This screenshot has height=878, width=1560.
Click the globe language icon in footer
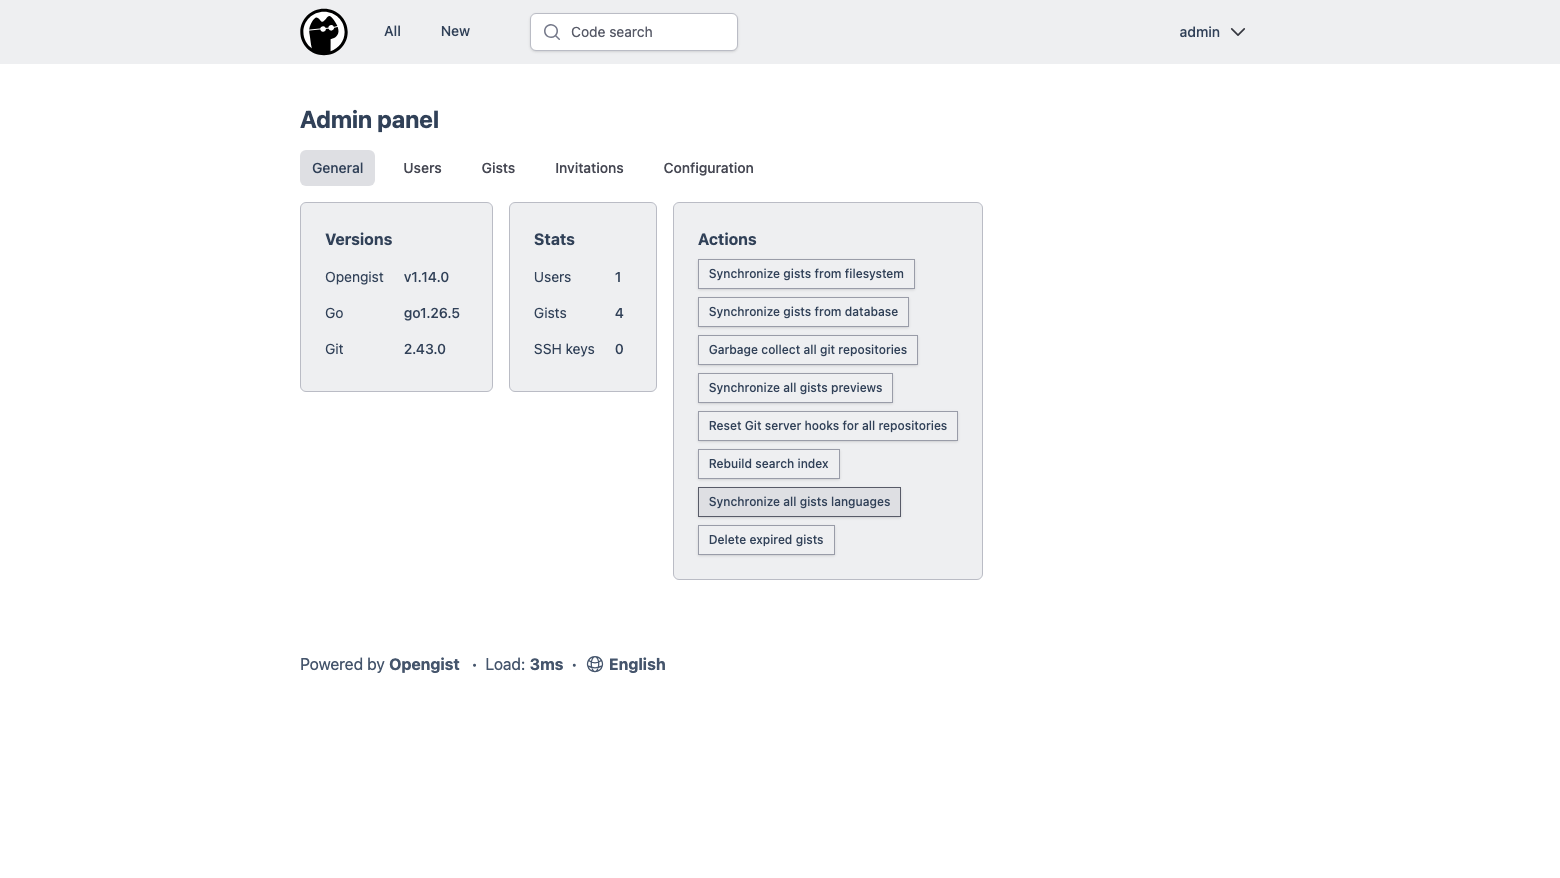[x=595, y=664]
